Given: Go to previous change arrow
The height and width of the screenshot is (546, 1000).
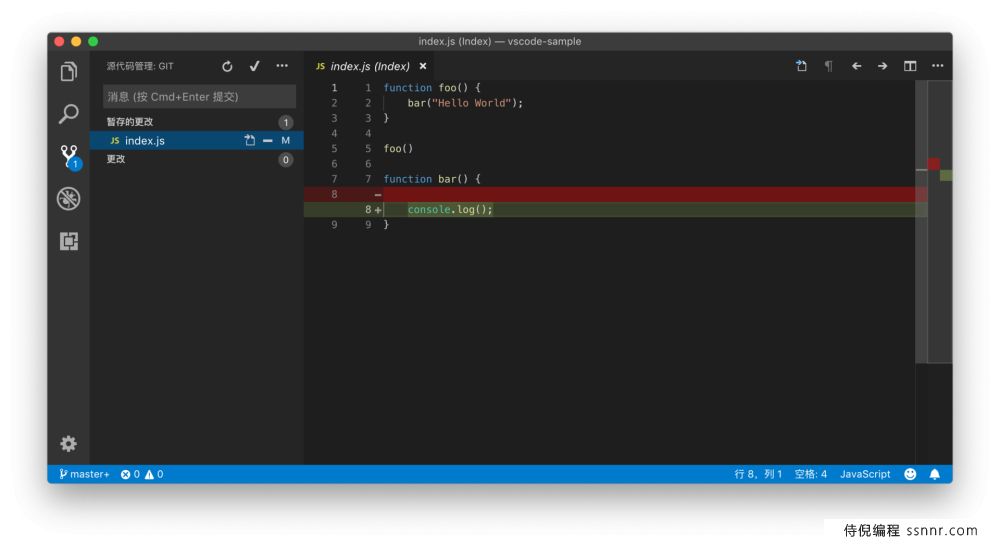Looking at the screenshot, I should click(856, 66).
